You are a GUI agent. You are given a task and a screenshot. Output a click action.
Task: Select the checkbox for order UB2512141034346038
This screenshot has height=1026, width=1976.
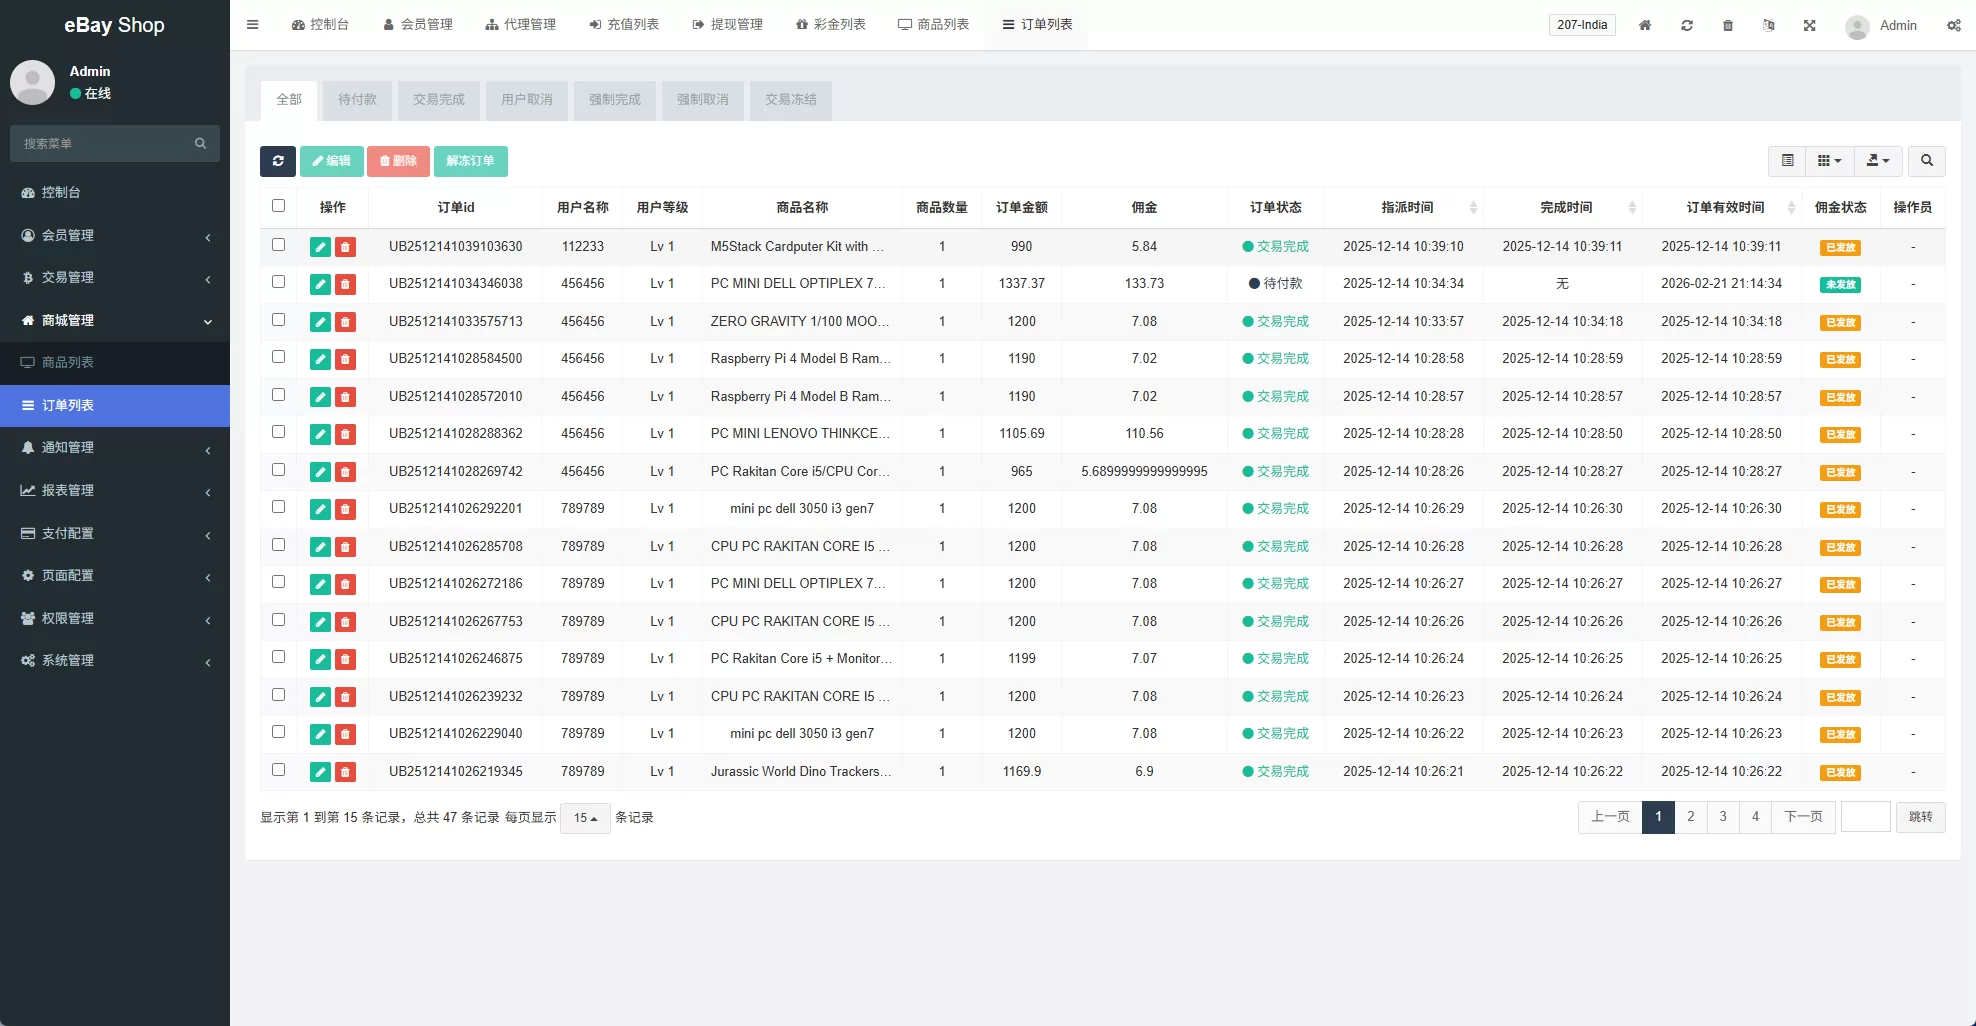[x=278, y=283]
